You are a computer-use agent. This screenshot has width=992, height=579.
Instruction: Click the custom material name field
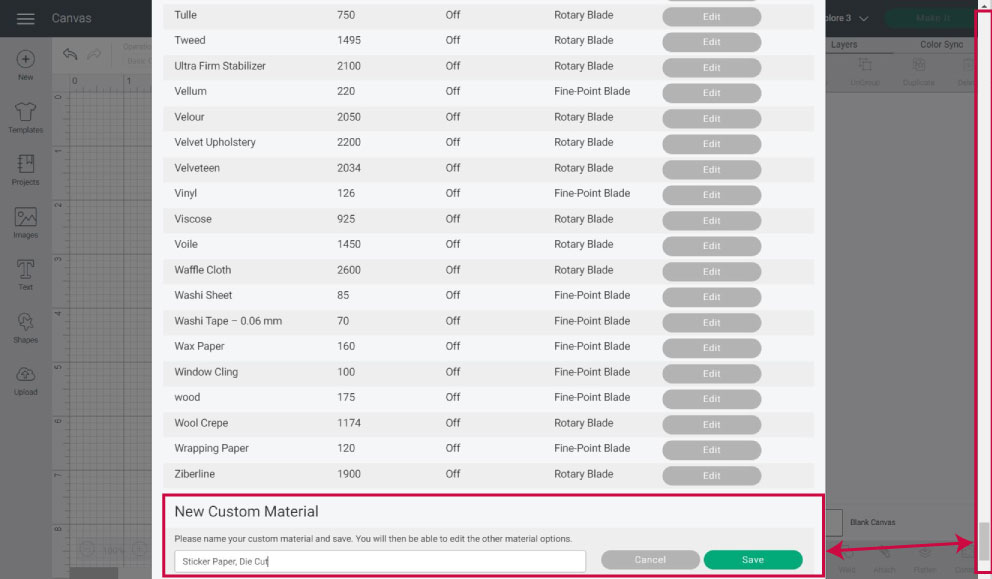click(x=378, y=561)
